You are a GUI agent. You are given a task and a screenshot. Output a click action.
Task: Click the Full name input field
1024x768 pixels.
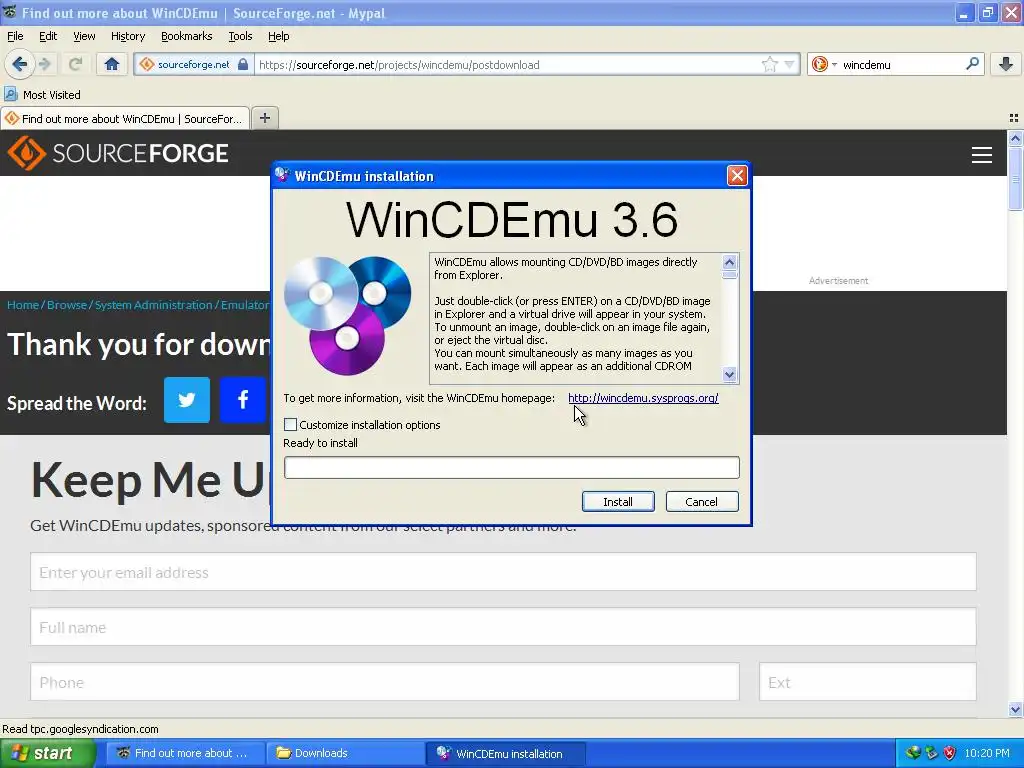[x=504, y=627]
